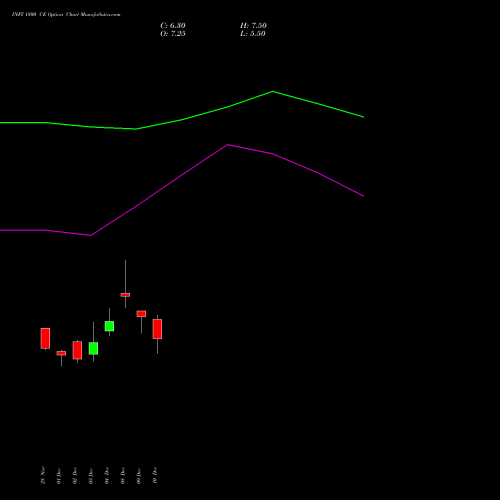Screen dimensions: 500x500
Task: Click the red candlestick for 02 Dec
Action: point(77,350)
